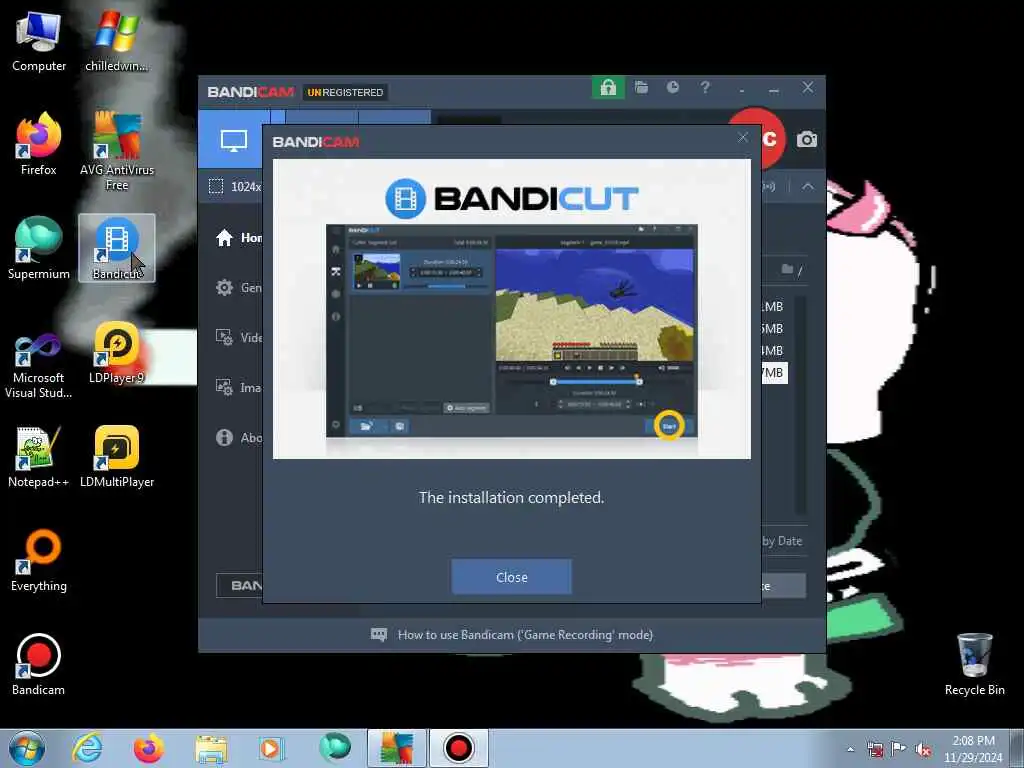Click the muted volume tray icon

tap(923, 749)
